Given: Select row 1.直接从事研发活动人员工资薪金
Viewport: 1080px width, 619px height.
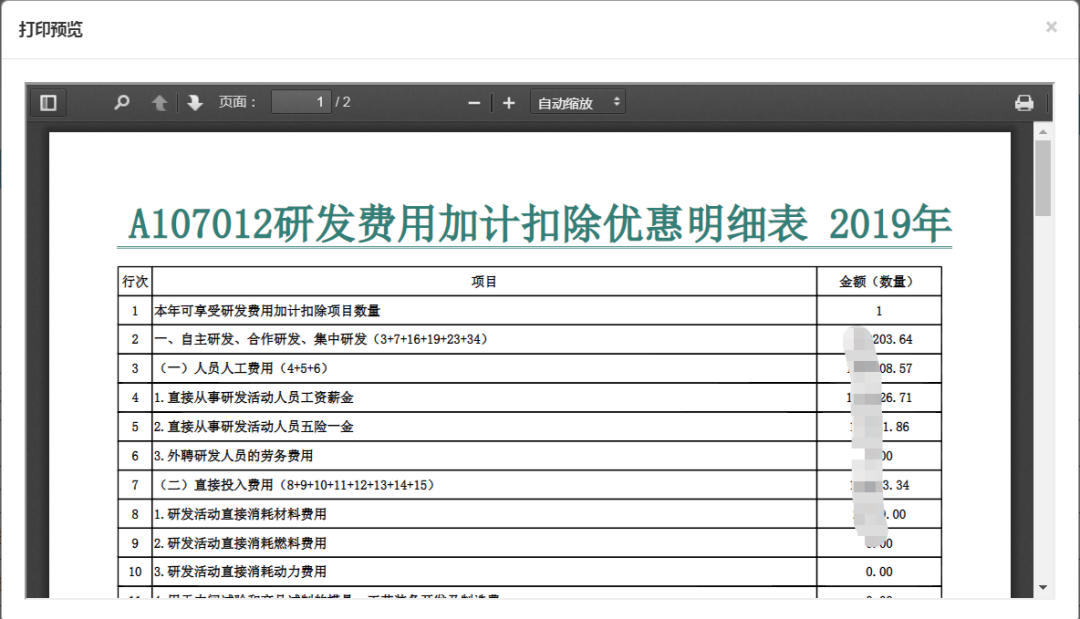Looking at the screenshot, I should (x=530, y=397).
